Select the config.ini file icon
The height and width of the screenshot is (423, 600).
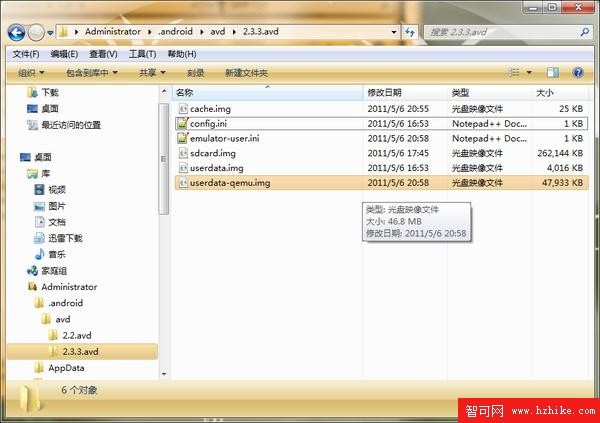click(x=183, y=124)
